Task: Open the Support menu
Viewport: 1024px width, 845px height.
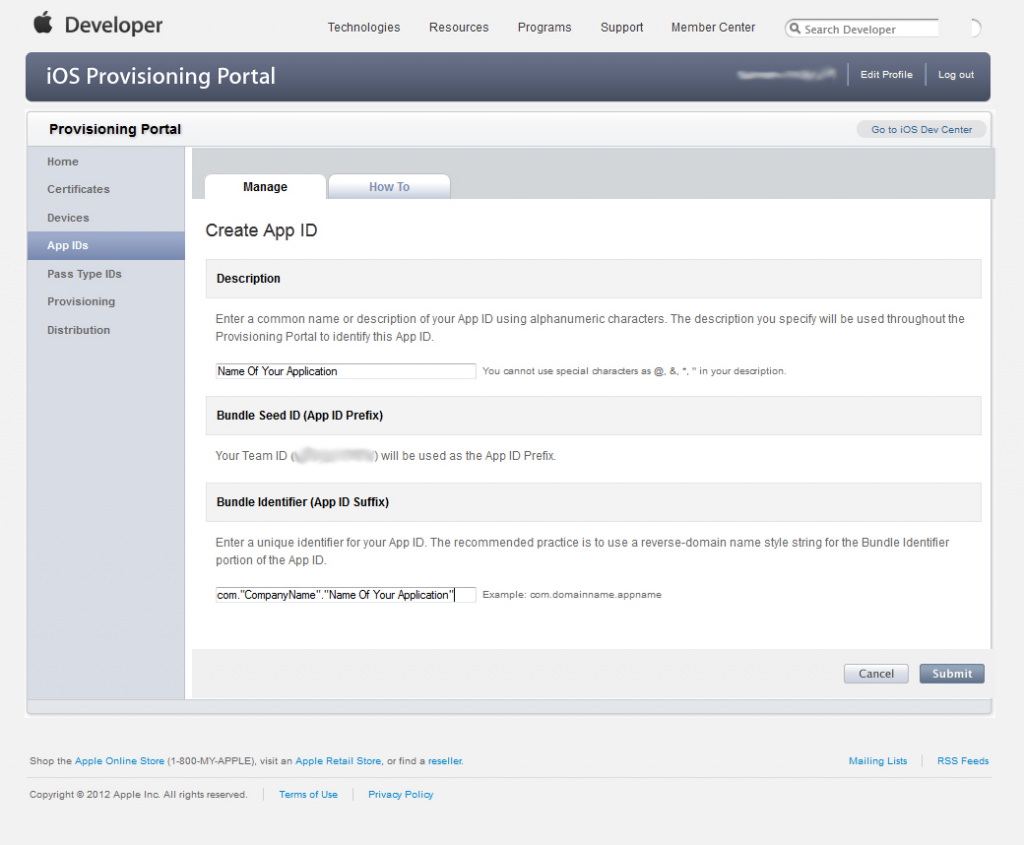Action: [622, 27]
